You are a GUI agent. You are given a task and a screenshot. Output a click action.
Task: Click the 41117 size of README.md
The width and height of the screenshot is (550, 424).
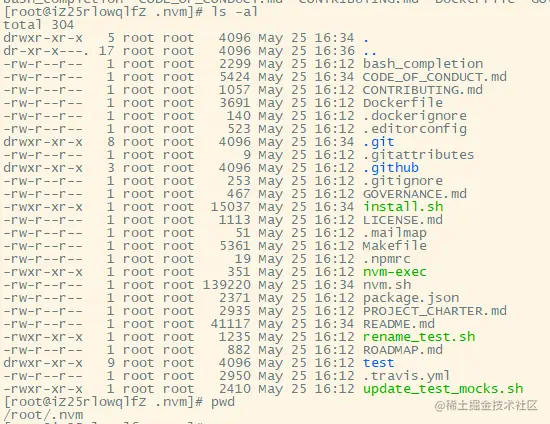(231, 324)
